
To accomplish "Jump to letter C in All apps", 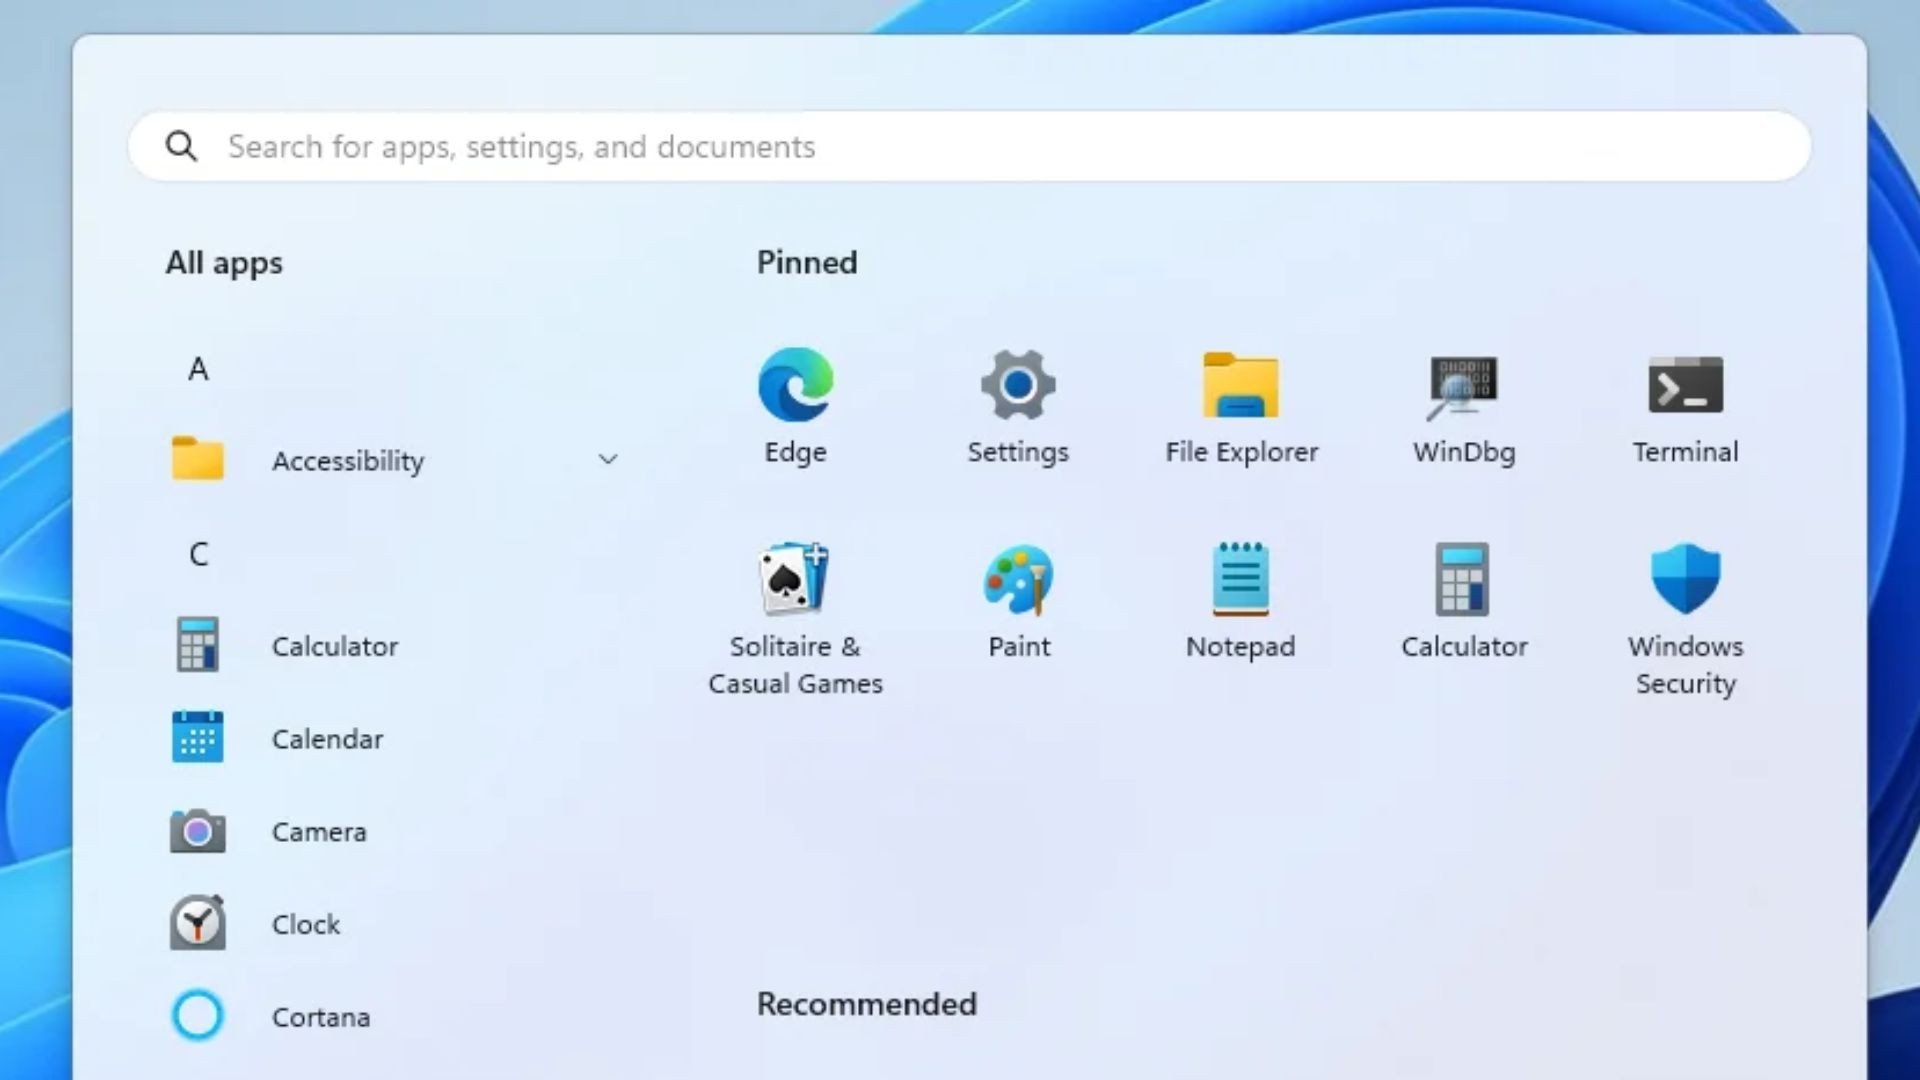I will pos(198,554).
